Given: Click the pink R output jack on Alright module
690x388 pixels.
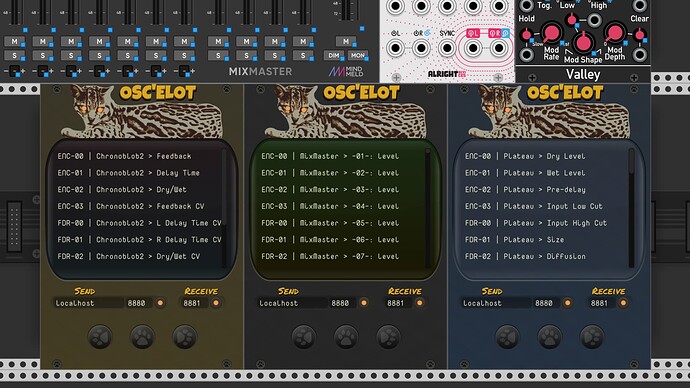Looking at the screenshot, I should [x=499, y=48].
